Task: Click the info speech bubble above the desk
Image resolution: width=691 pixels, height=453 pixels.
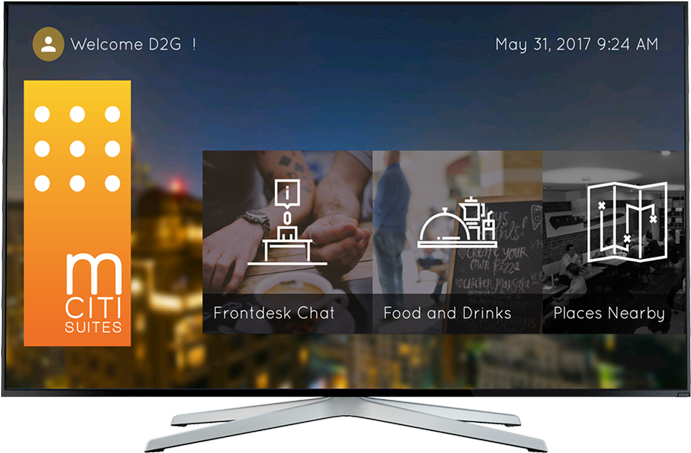Action: [x=287, y=193]
